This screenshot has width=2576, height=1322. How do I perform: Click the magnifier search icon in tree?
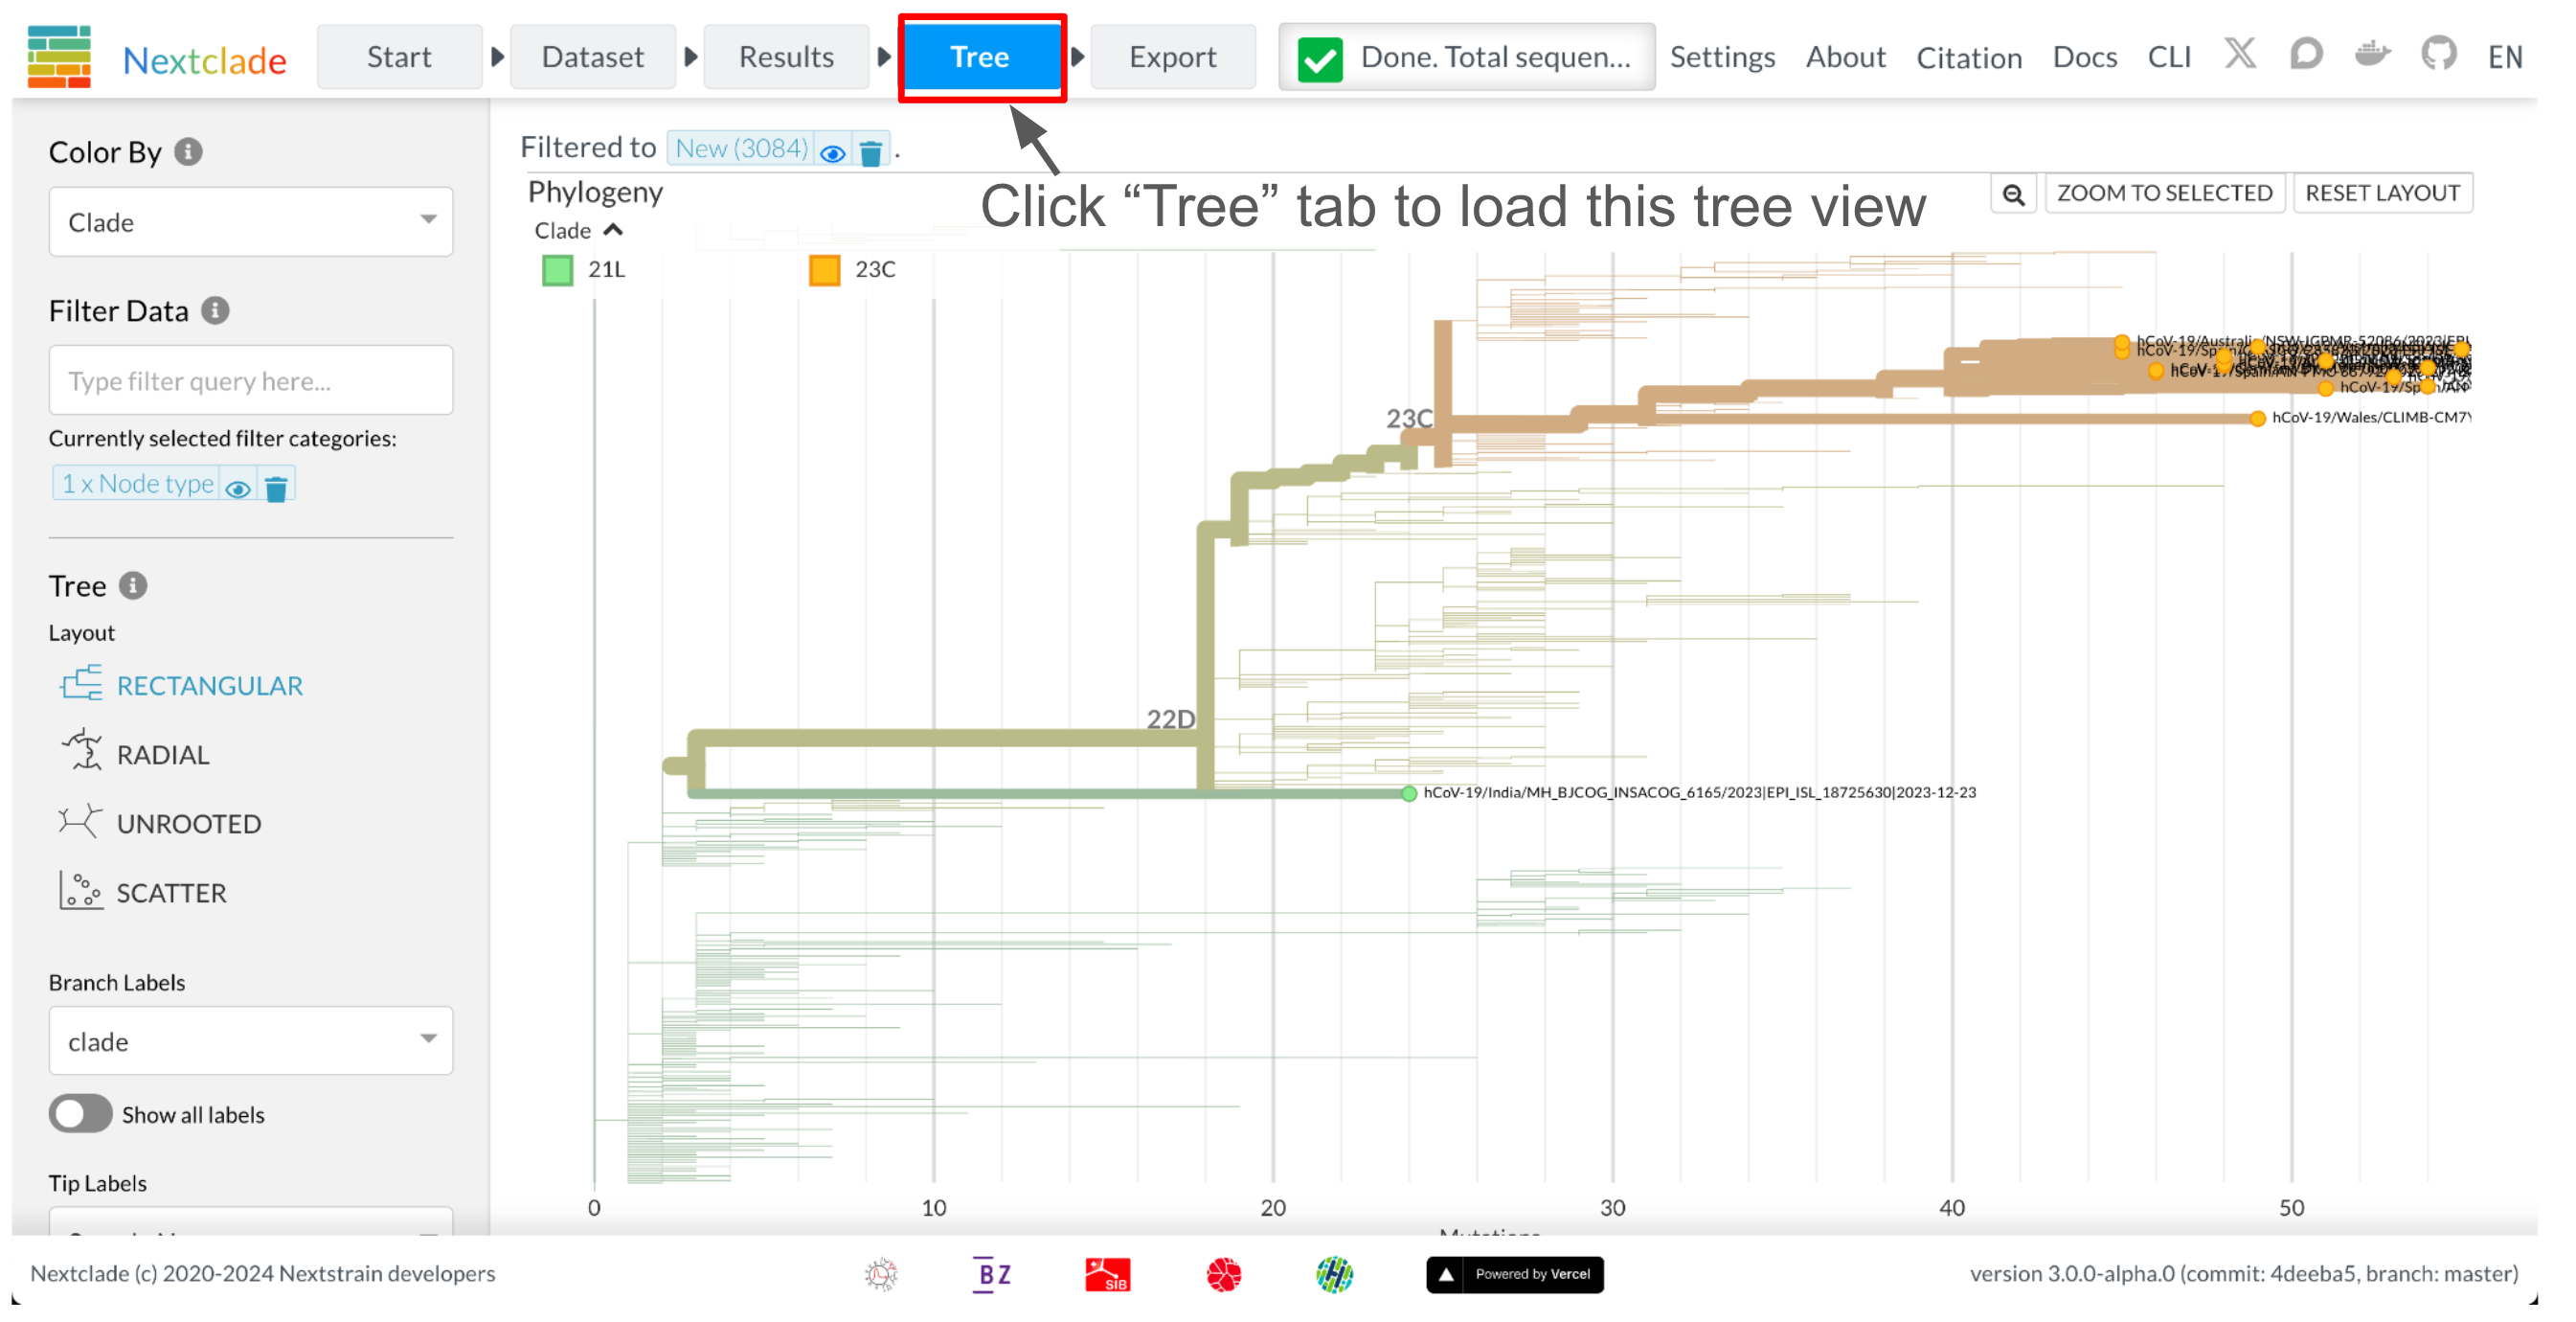pyautogui.click(x=2013, y=193)
